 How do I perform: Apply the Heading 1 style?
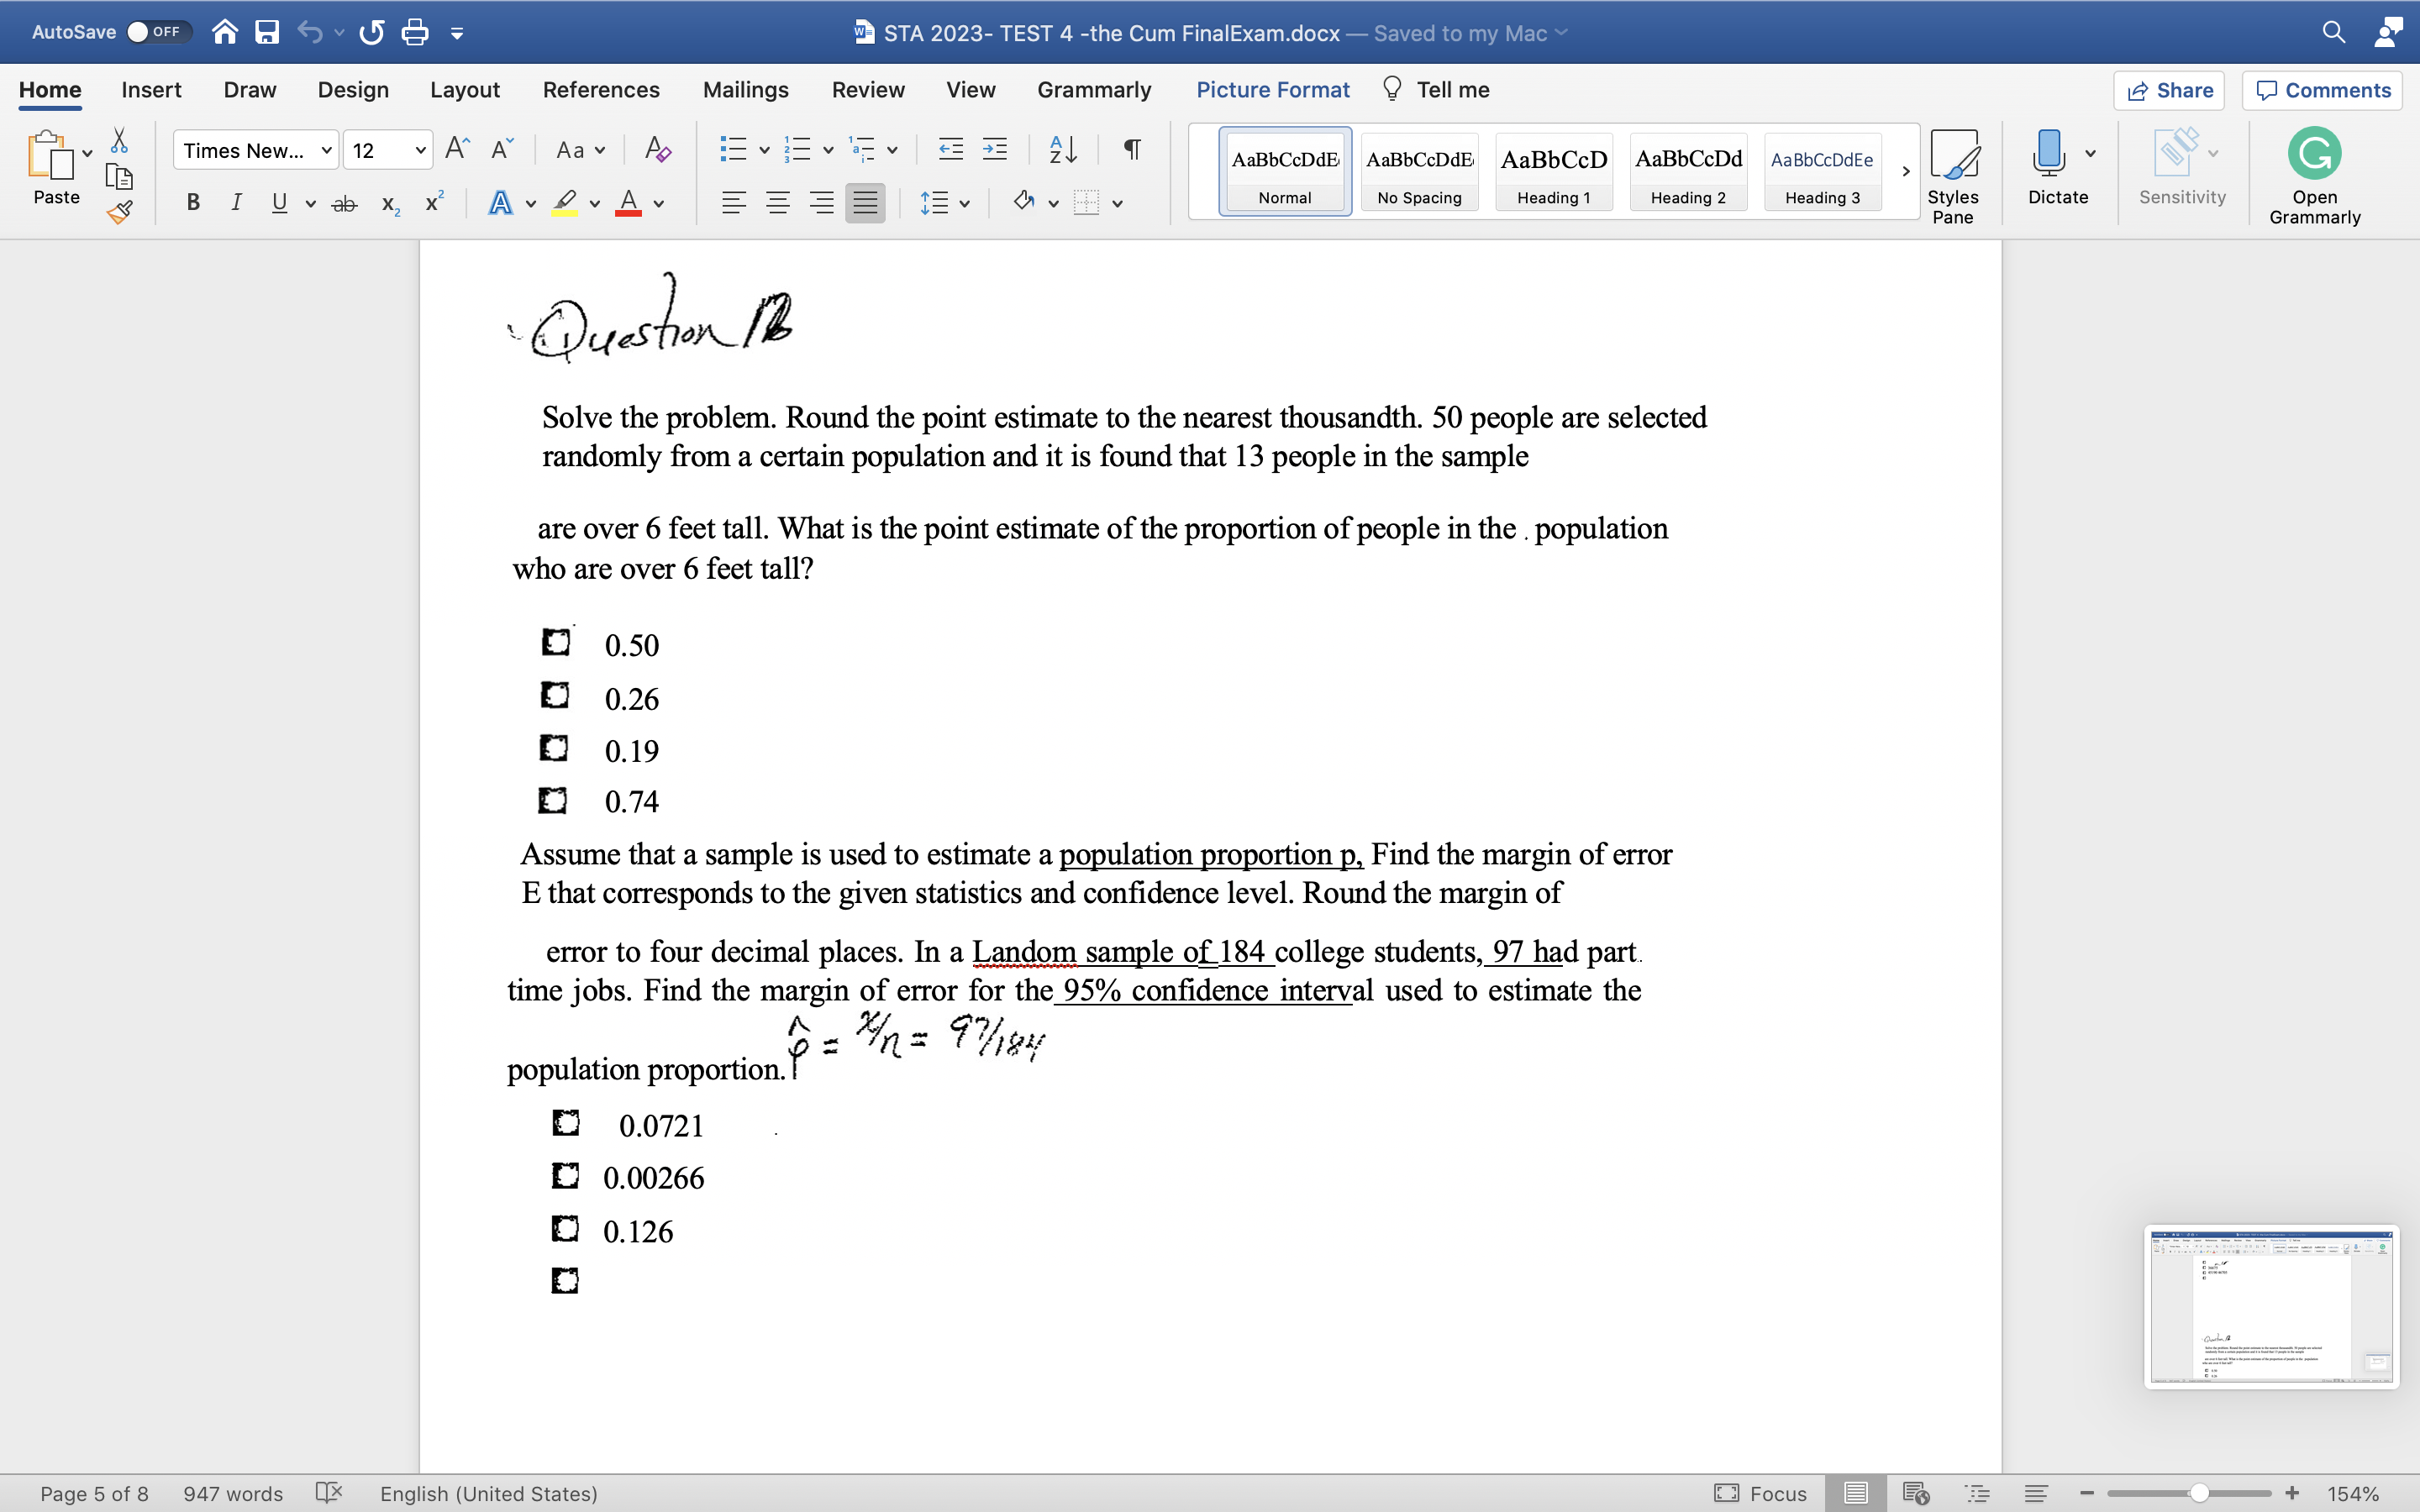[1552, 171]
